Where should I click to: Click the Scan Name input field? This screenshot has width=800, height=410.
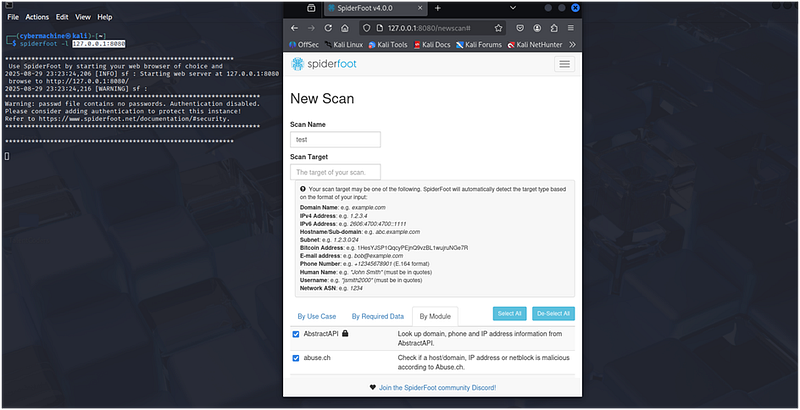click(335, 139)
